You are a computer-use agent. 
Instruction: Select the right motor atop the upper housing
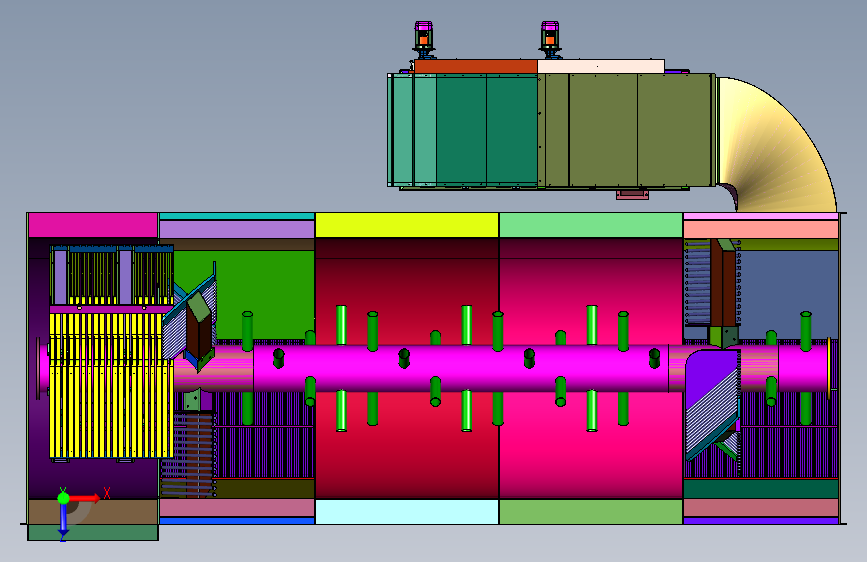pyautogui.click(x=550, y=40)
